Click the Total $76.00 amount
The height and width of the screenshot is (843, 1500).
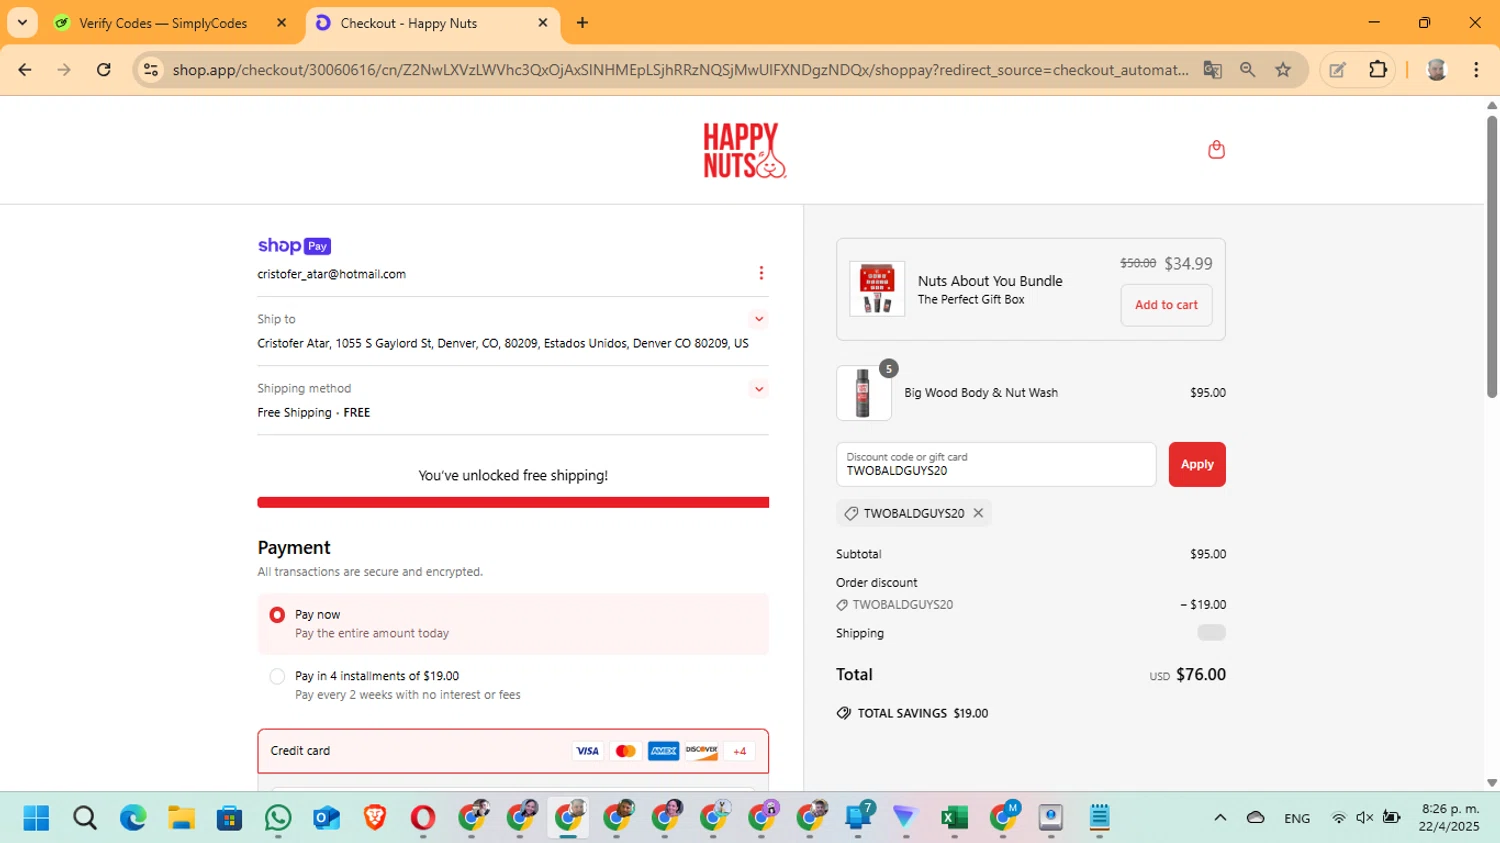(1201, 675)
